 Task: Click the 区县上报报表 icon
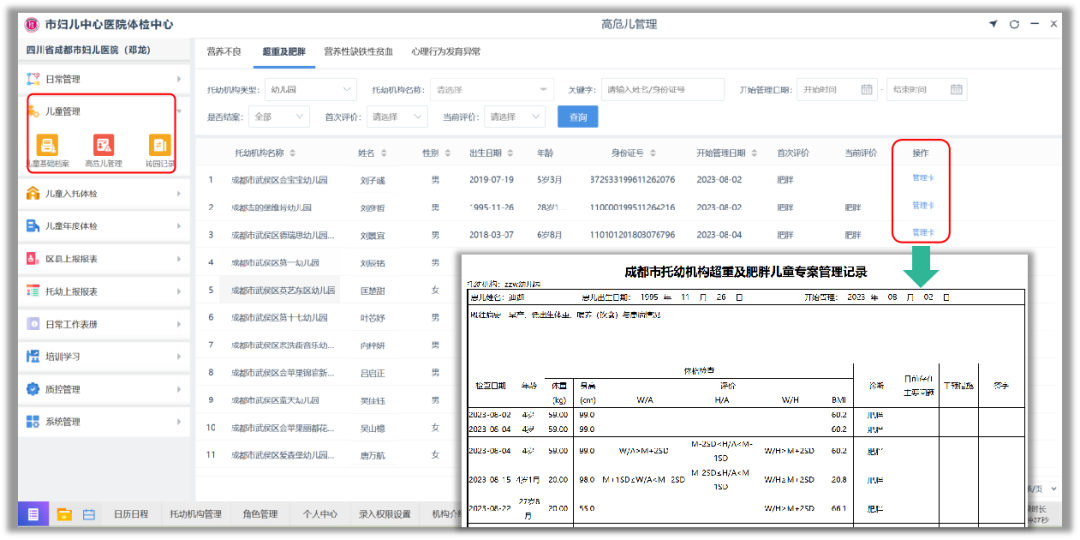pos(31,259)
